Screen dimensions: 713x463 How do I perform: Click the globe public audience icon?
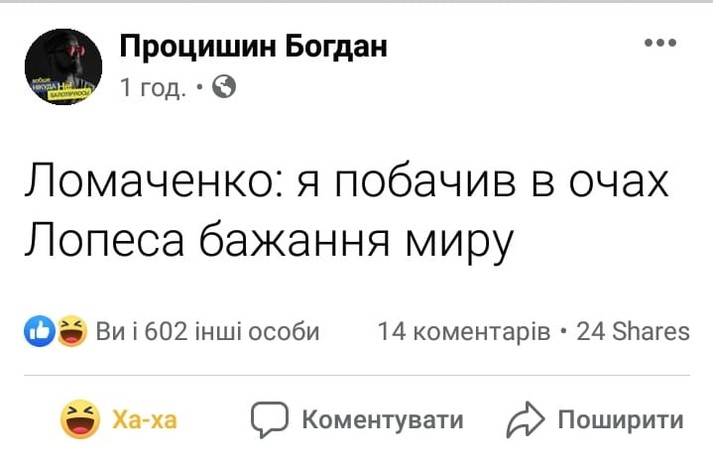225,88
